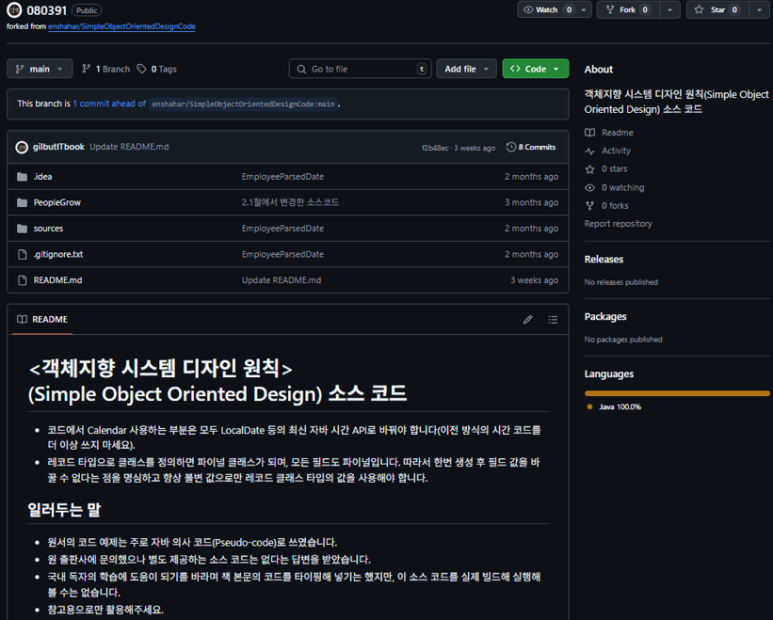
Task: Star this repository
Action: coord(718,10)
